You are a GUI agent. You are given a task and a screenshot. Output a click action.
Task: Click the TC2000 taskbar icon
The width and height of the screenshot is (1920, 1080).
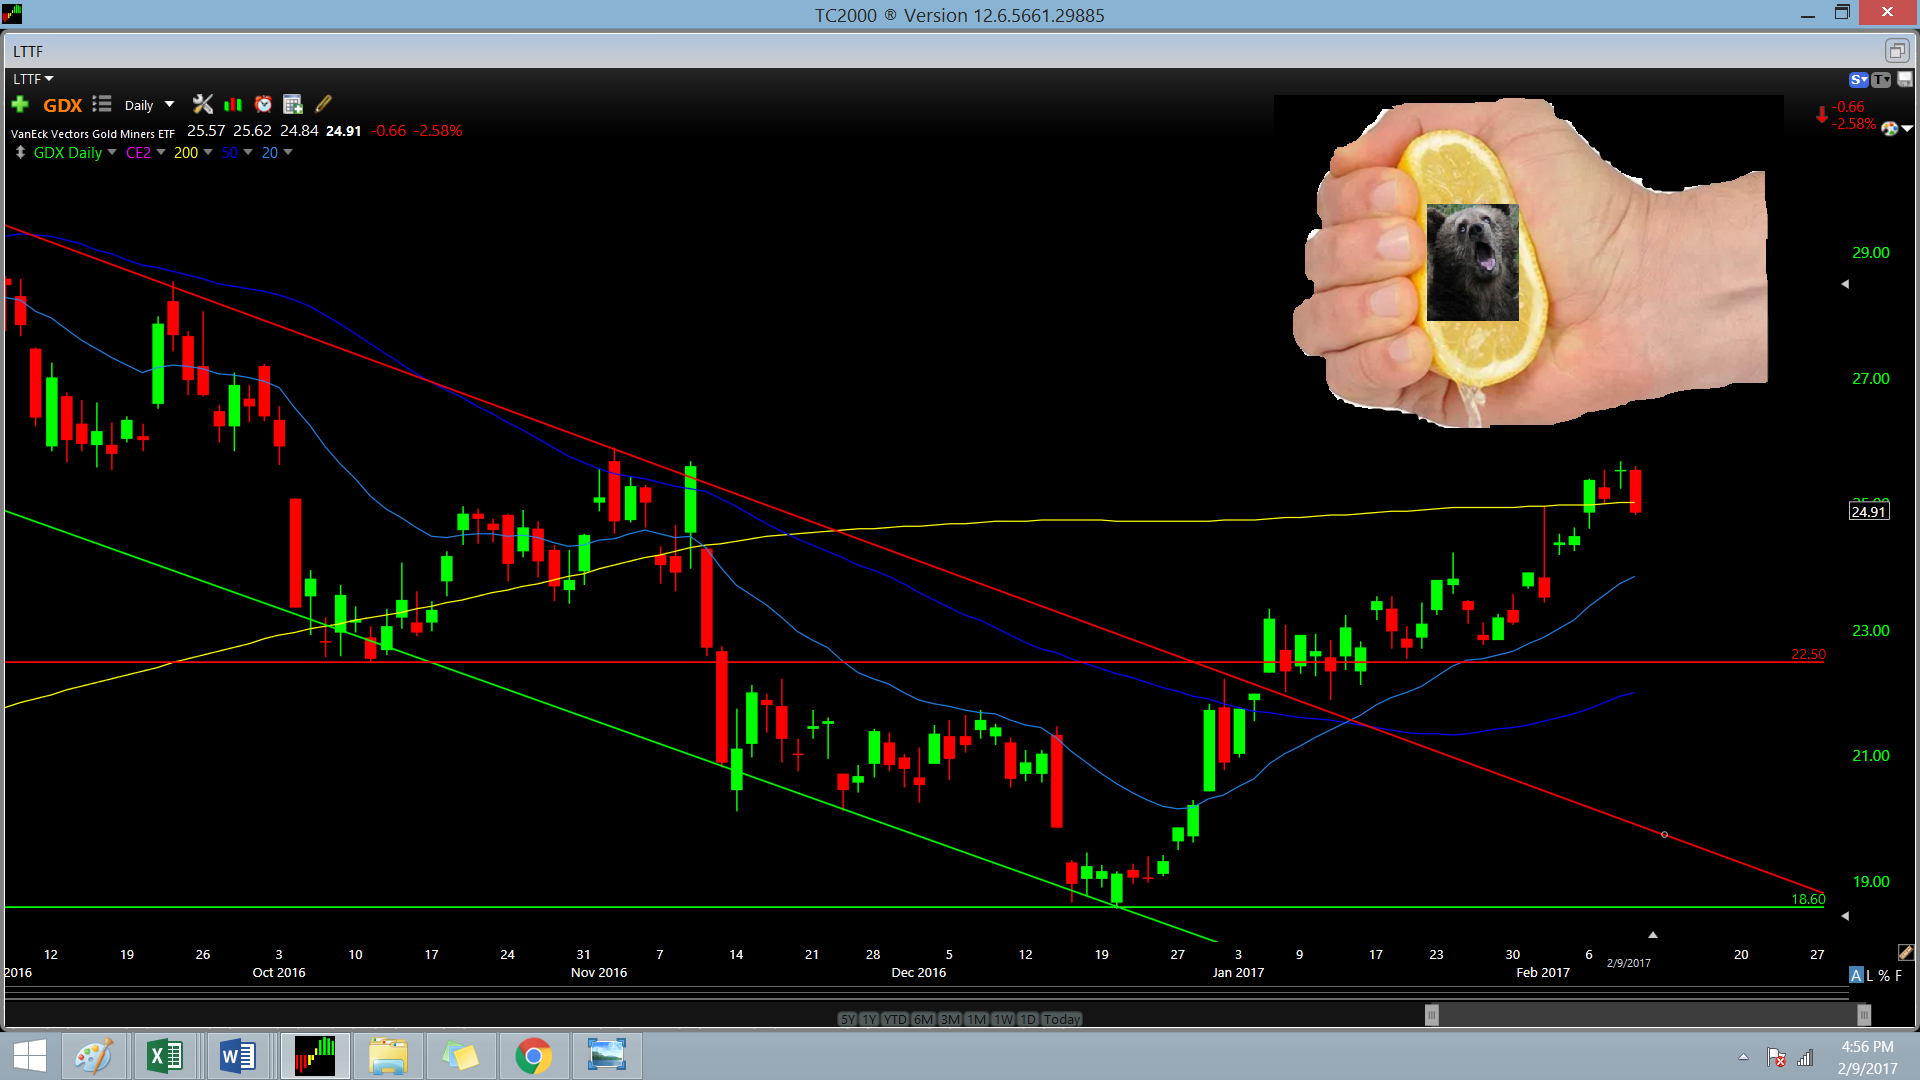point(315,1056)
